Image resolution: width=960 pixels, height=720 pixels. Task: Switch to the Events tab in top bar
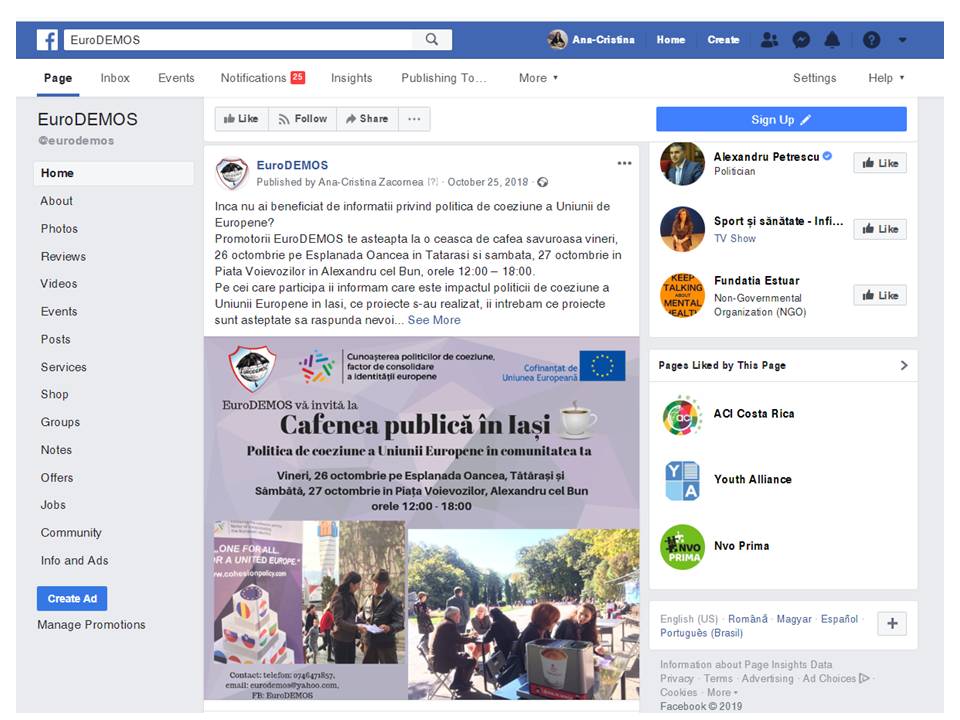pos(176,78)
